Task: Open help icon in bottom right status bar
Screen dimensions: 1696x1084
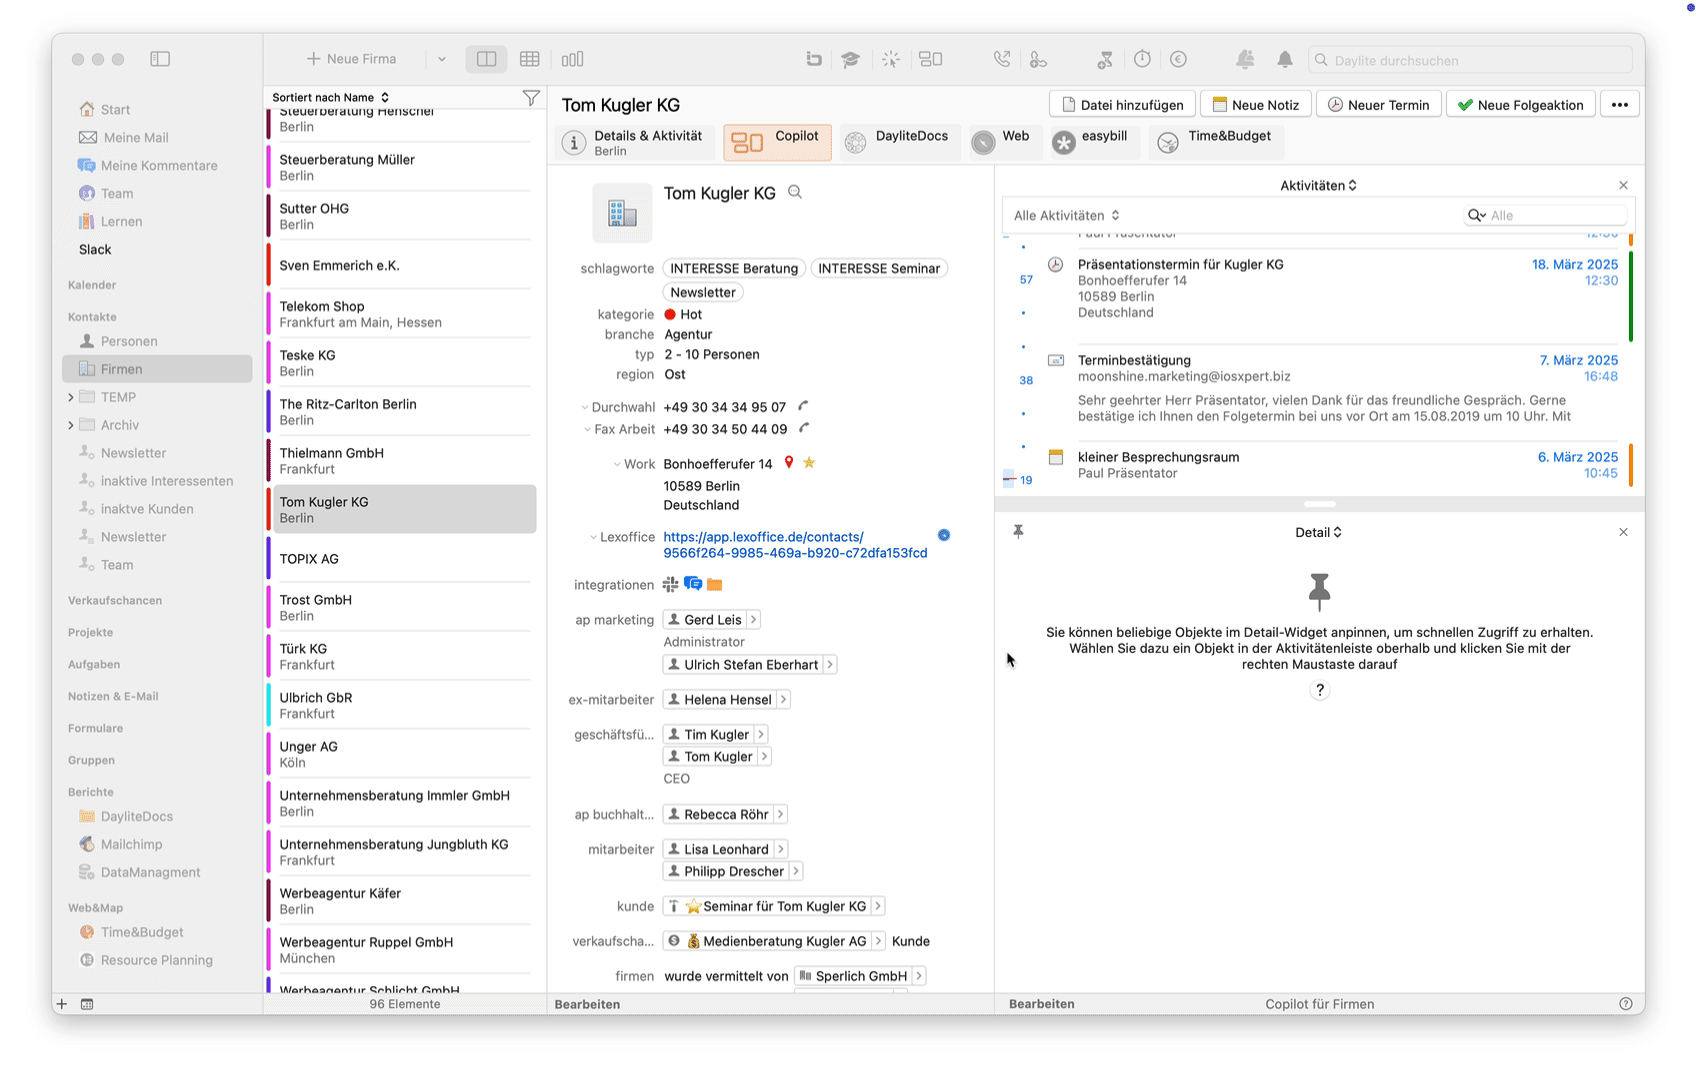Action: point(1625,1004)
